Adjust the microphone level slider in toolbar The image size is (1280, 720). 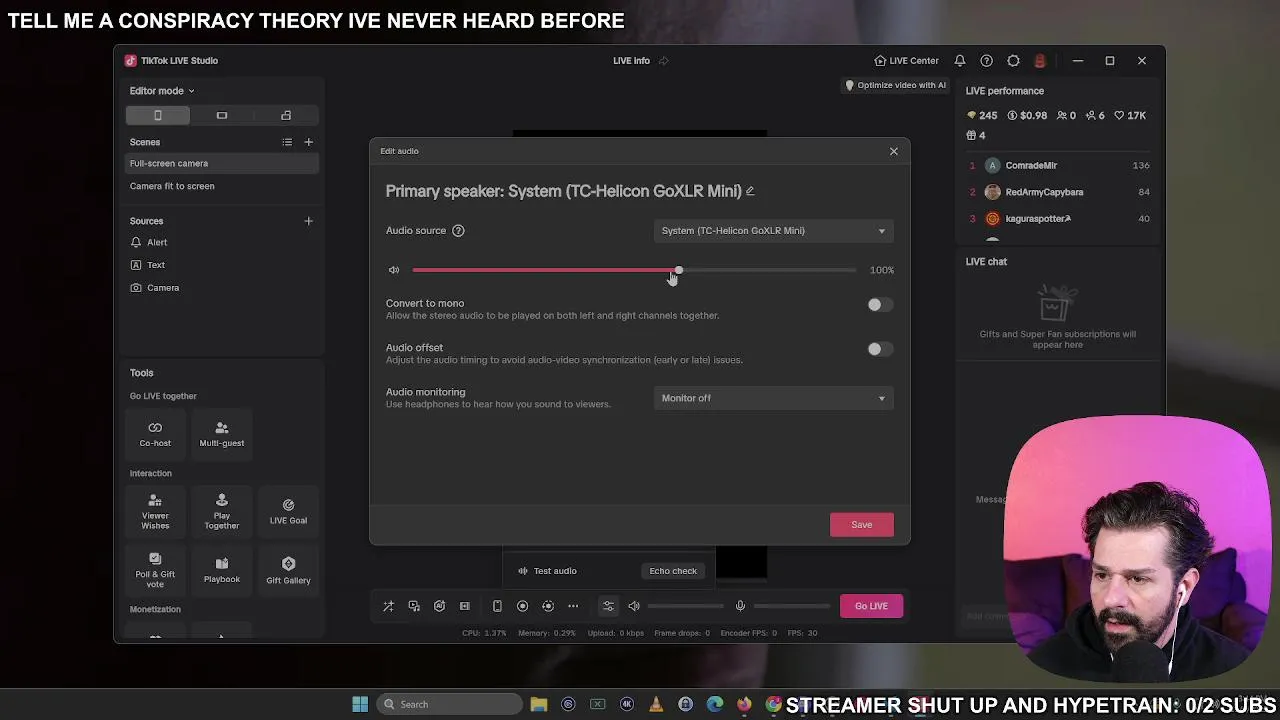[792, 606]
